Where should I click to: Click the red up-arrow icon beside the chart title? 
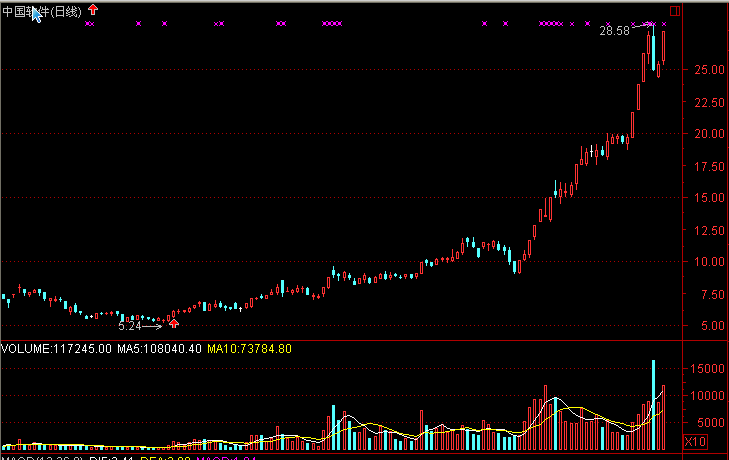93,9
